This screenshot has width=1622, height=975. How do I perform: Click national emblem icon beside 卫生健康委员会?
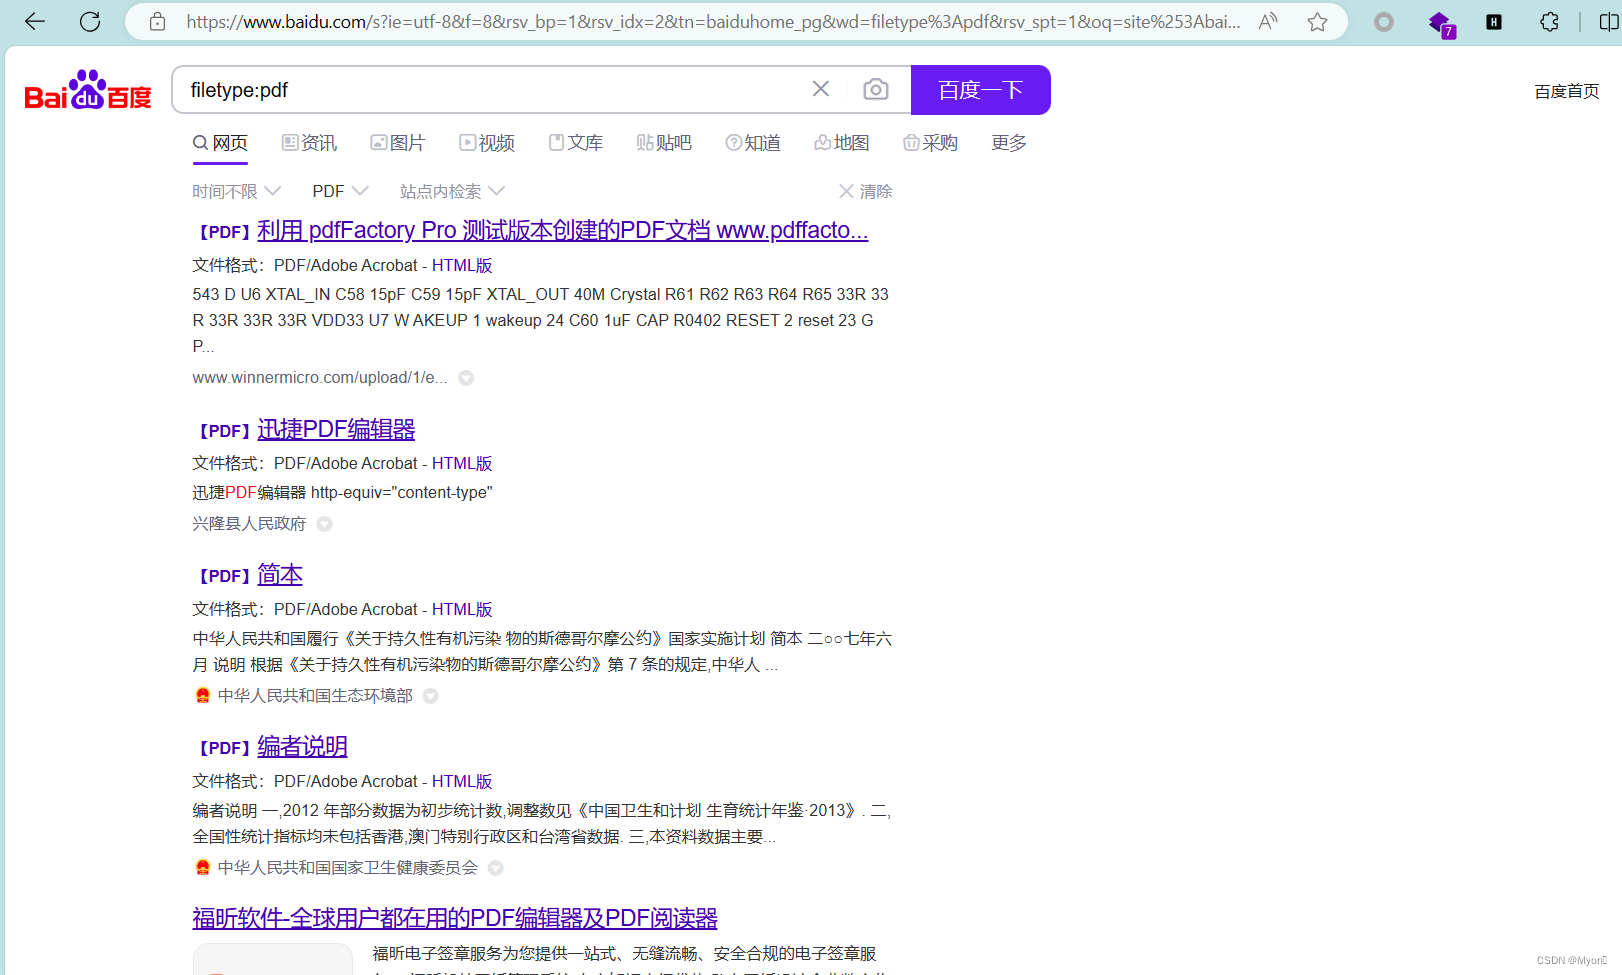click(203, 867)
